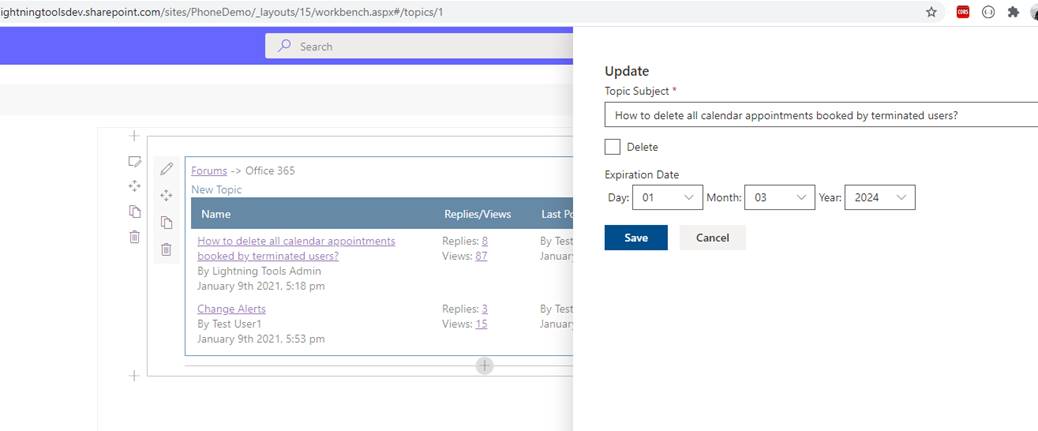Open the section edit icon on the far left
Image resolution: width=1038 pixels, height=431 pixels.
point(134,161)
